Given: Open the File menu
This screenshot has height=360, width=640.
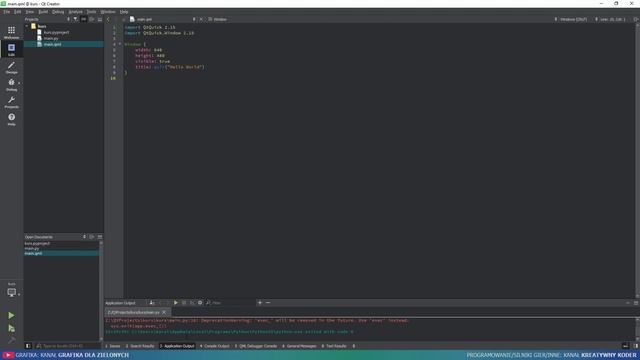Looking at the screenshot, I should (7, 12).
